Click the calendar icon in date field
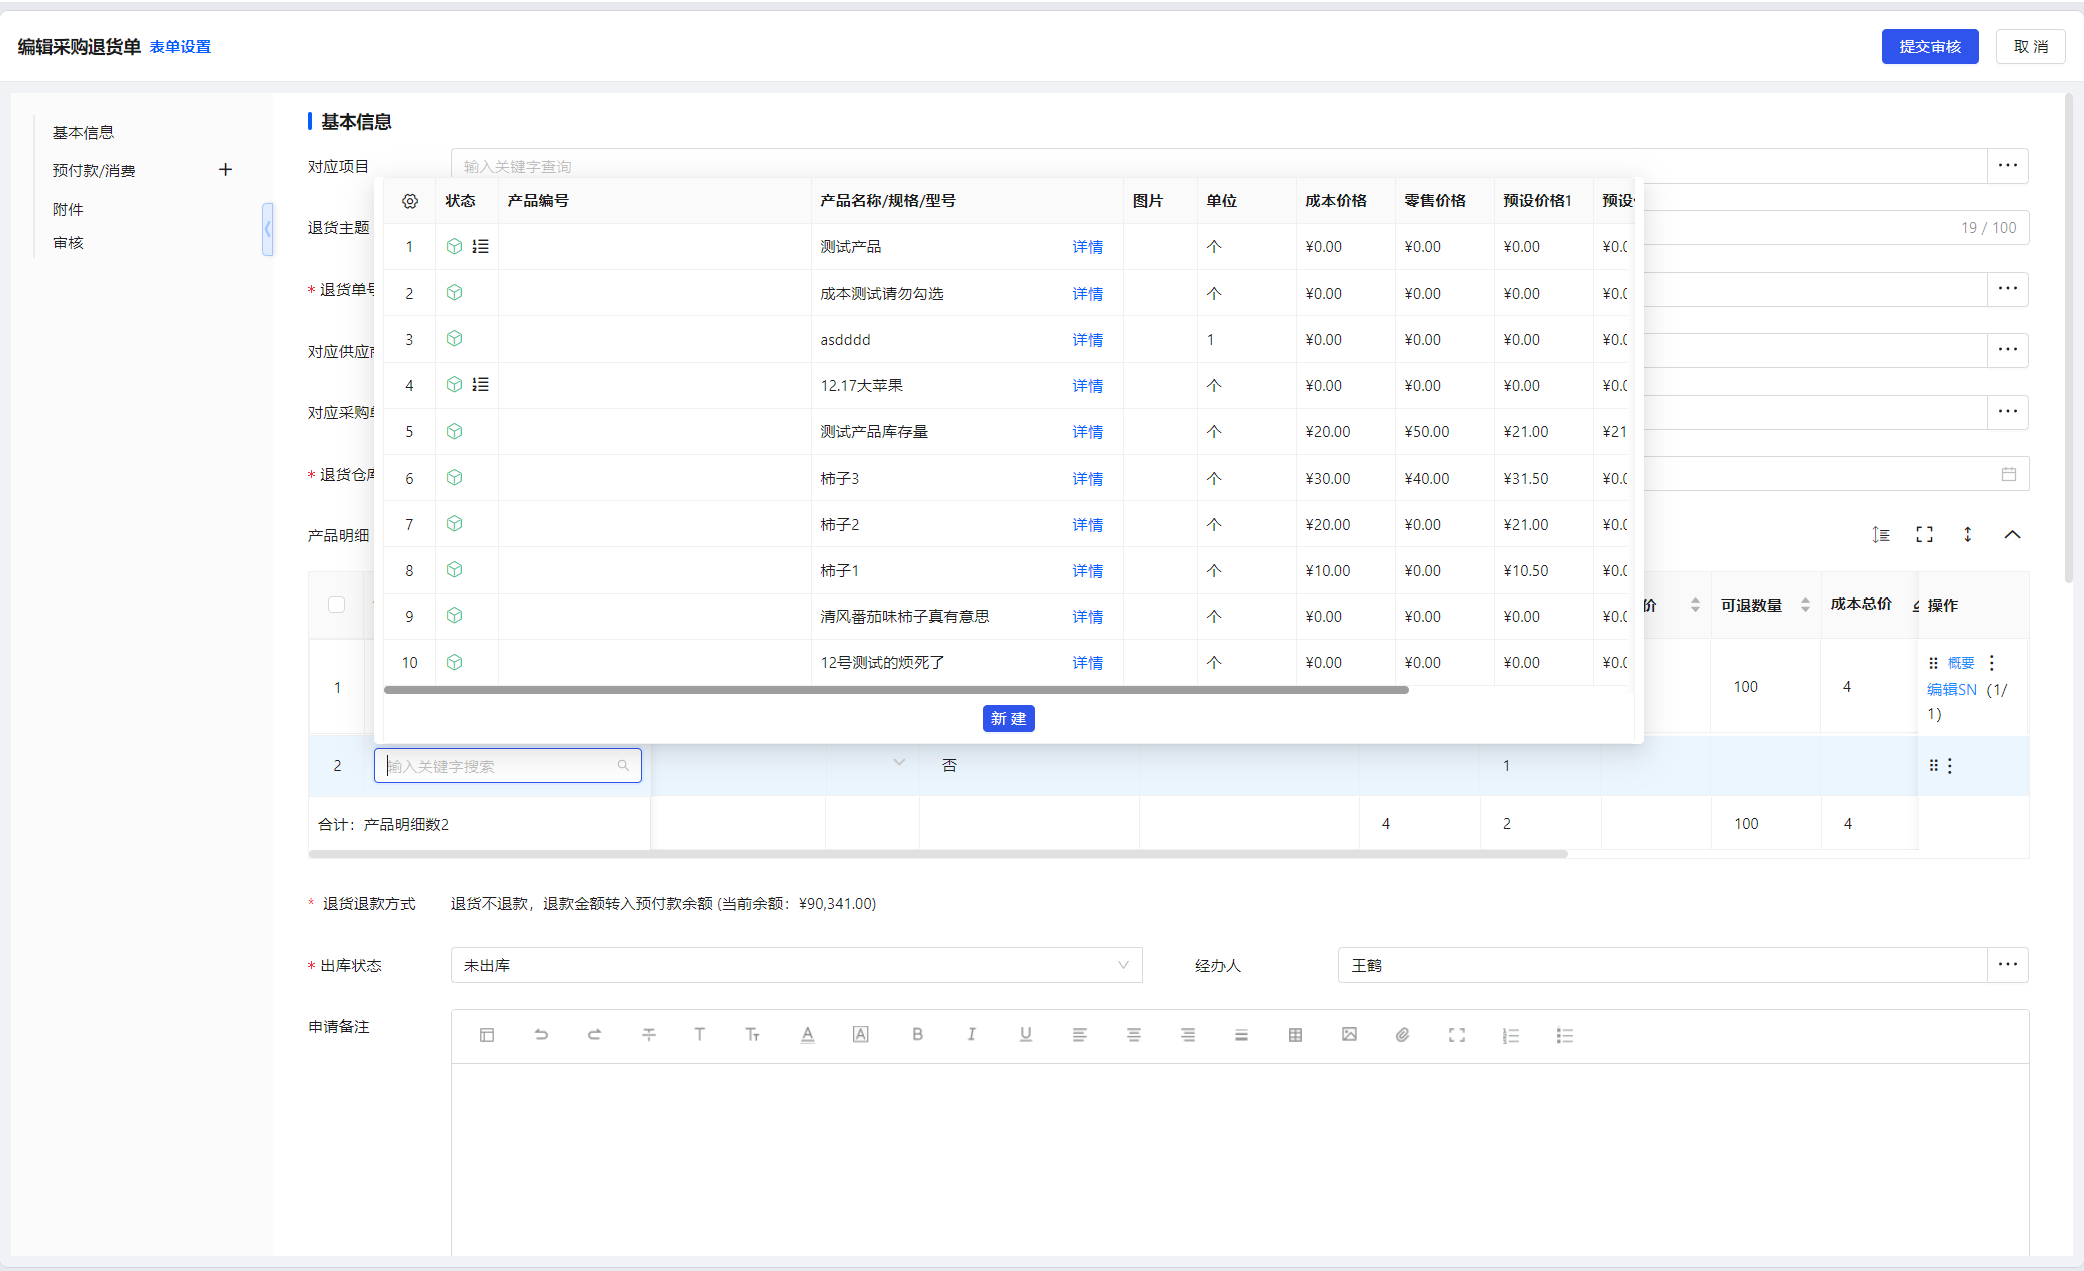This screenshot has height=1271, width=2084. point(2008,474)
